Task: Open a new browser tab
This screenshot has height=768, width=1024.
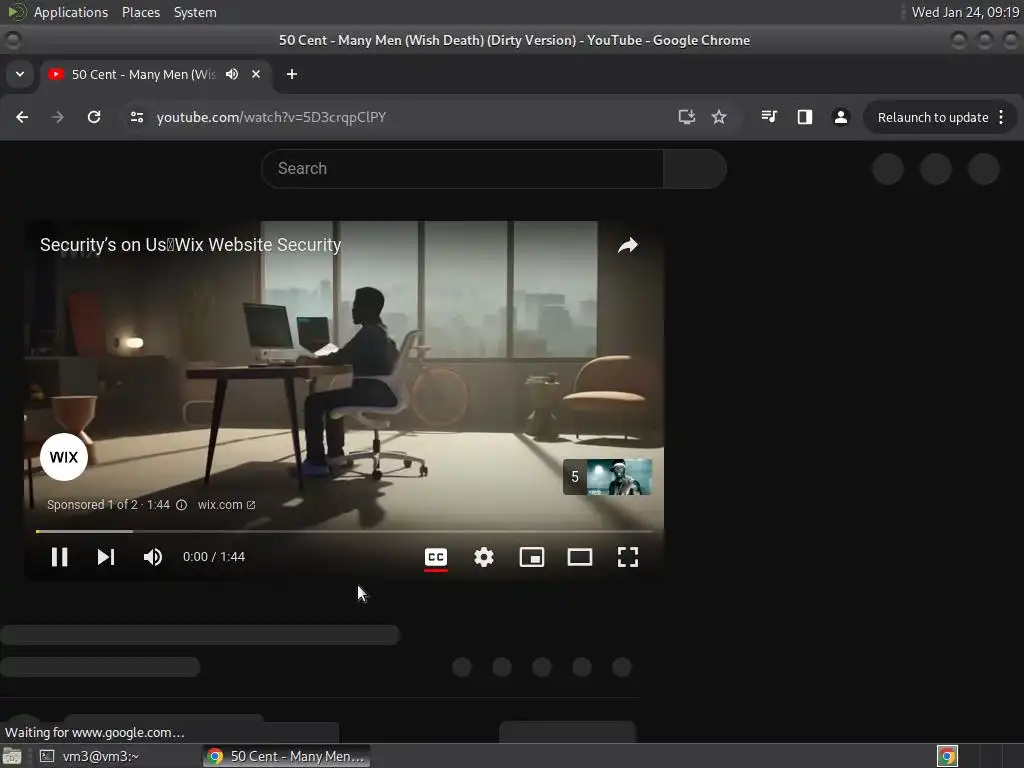Action: (292, 74)
